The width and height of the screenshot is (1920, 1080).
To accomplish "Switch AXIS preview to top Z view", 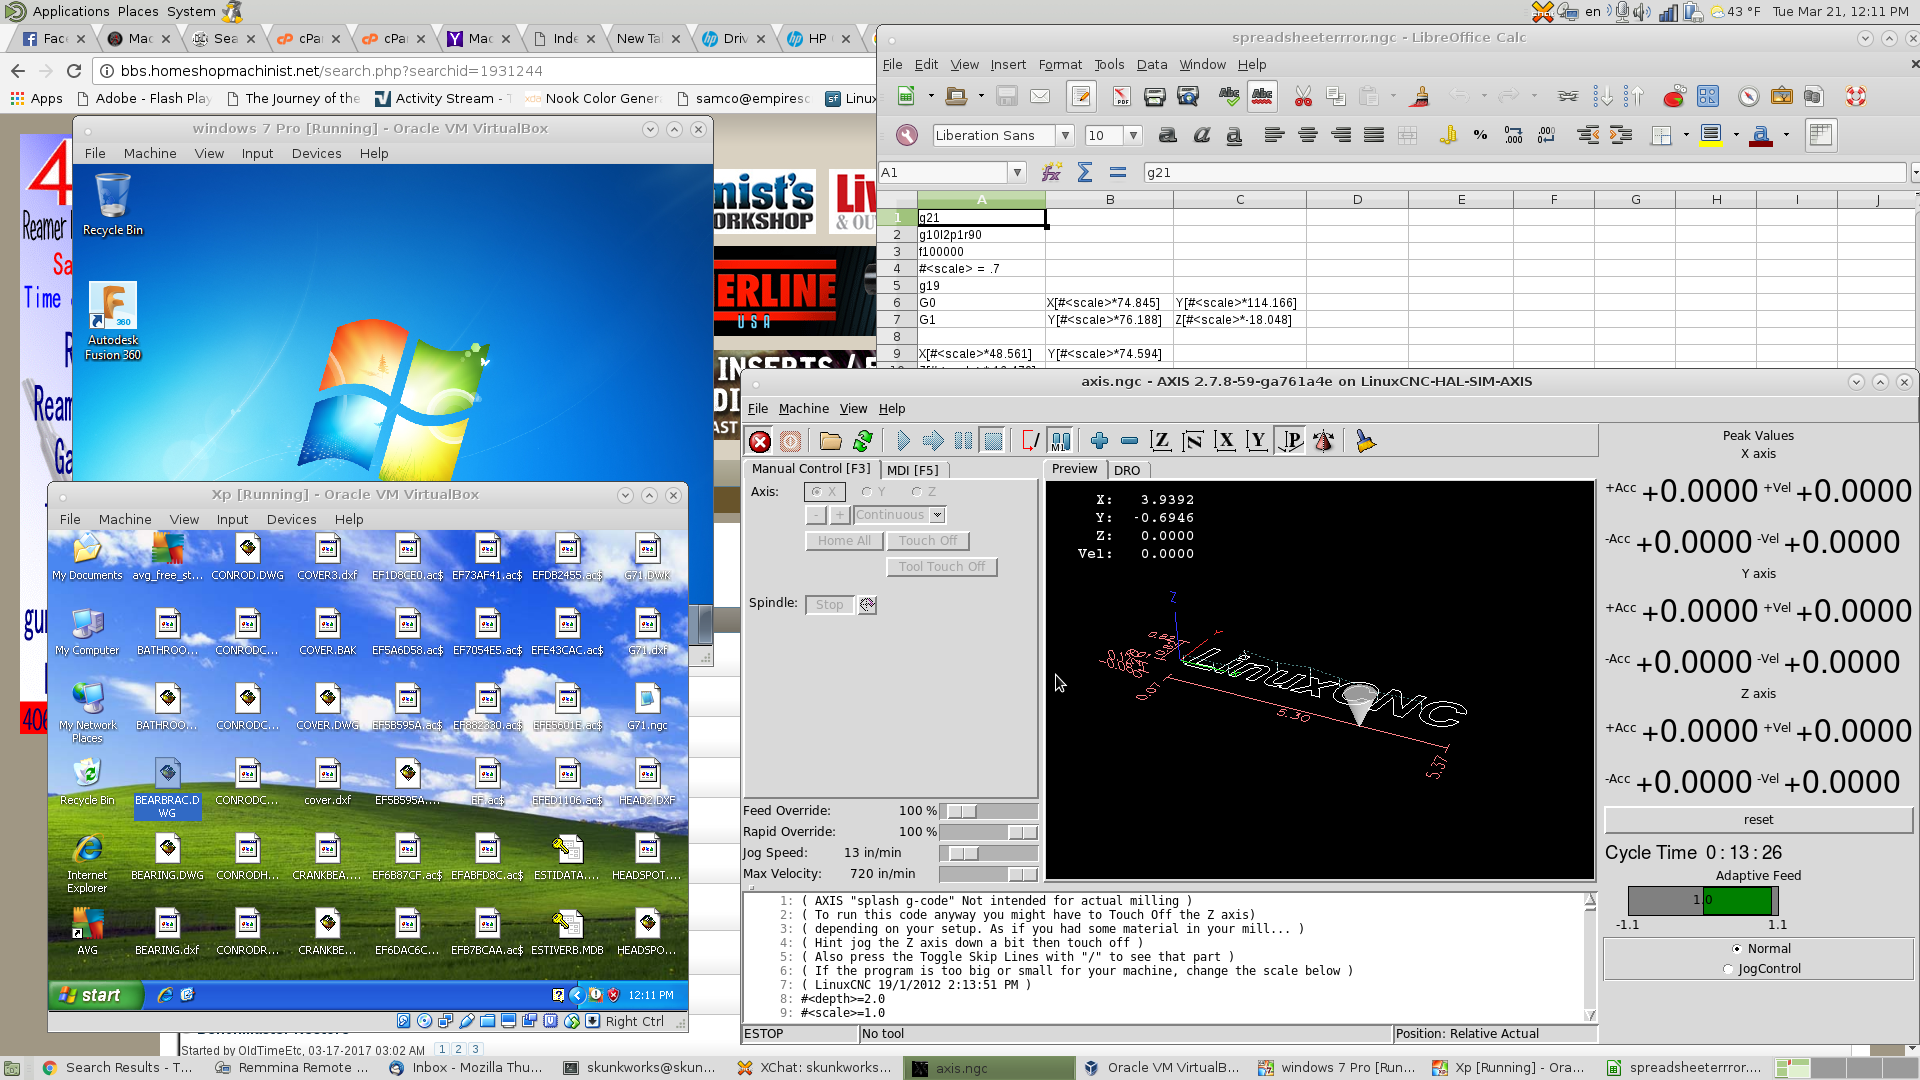I will [1161, 441].
